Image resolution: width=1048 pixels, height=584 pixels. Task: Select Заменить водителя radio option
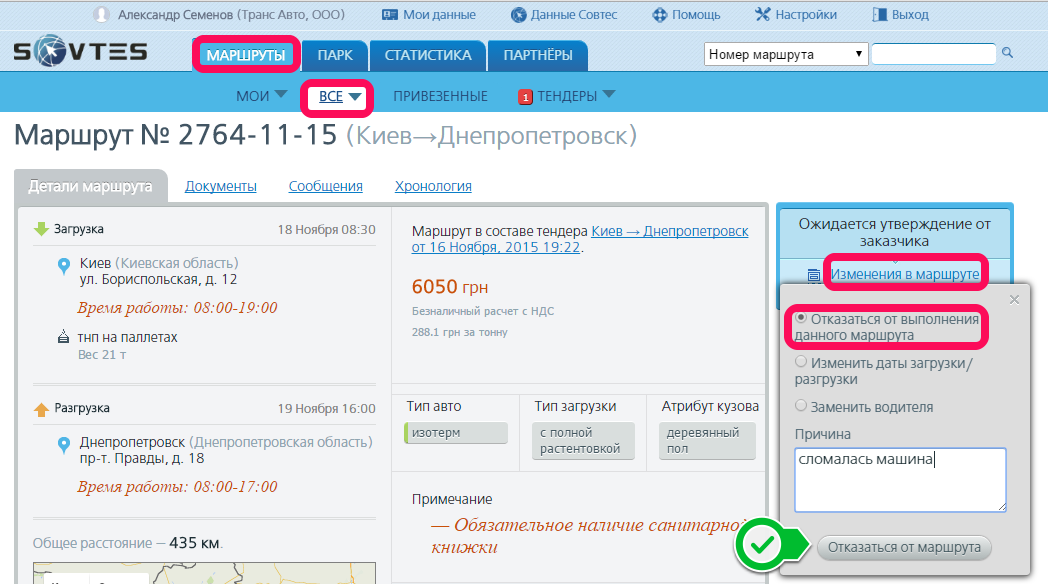801,406
